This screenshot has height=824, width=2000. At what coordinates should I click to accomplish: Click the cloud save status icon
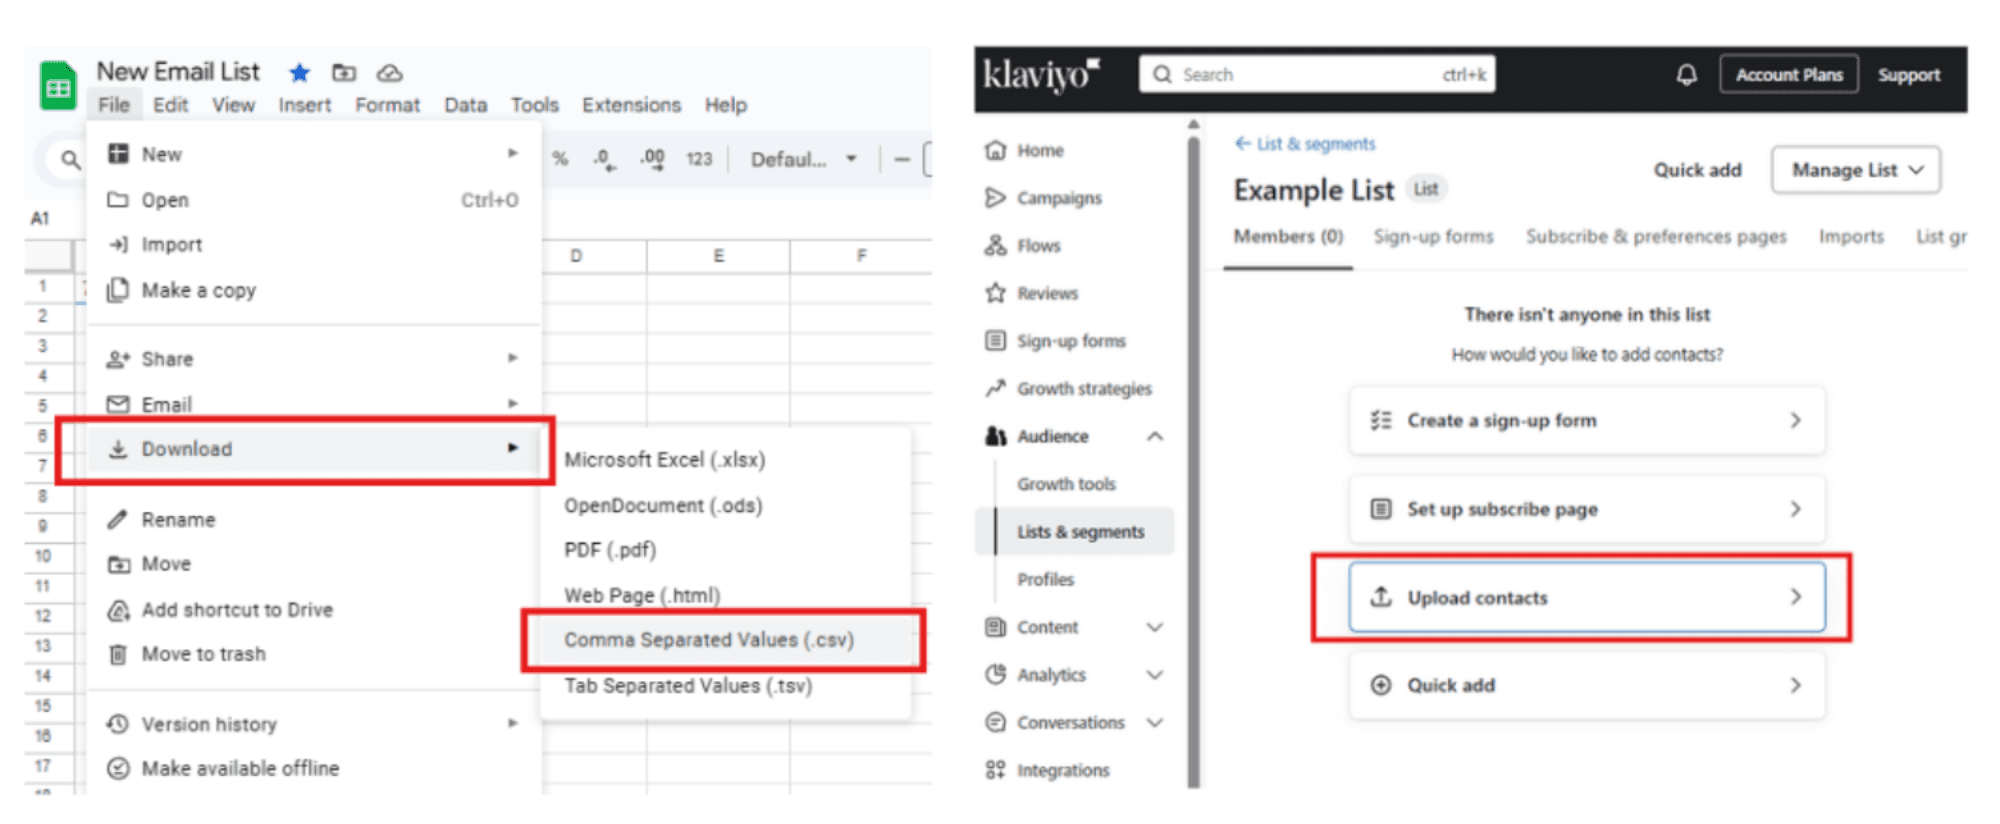pos(389,73)
